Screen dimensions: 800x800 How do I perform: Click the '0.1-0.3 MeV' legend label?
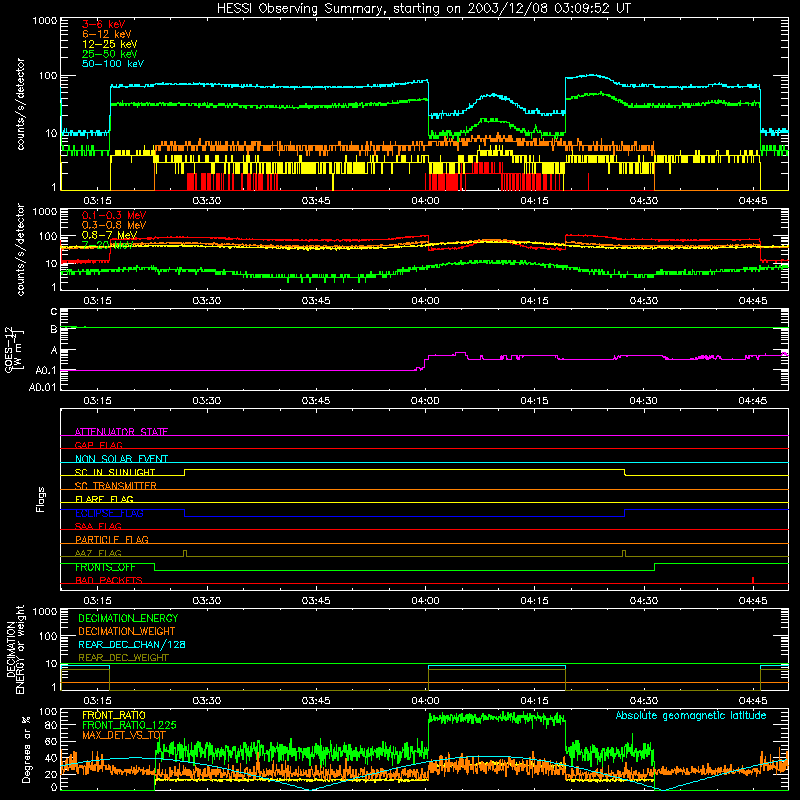click(114, 215)
